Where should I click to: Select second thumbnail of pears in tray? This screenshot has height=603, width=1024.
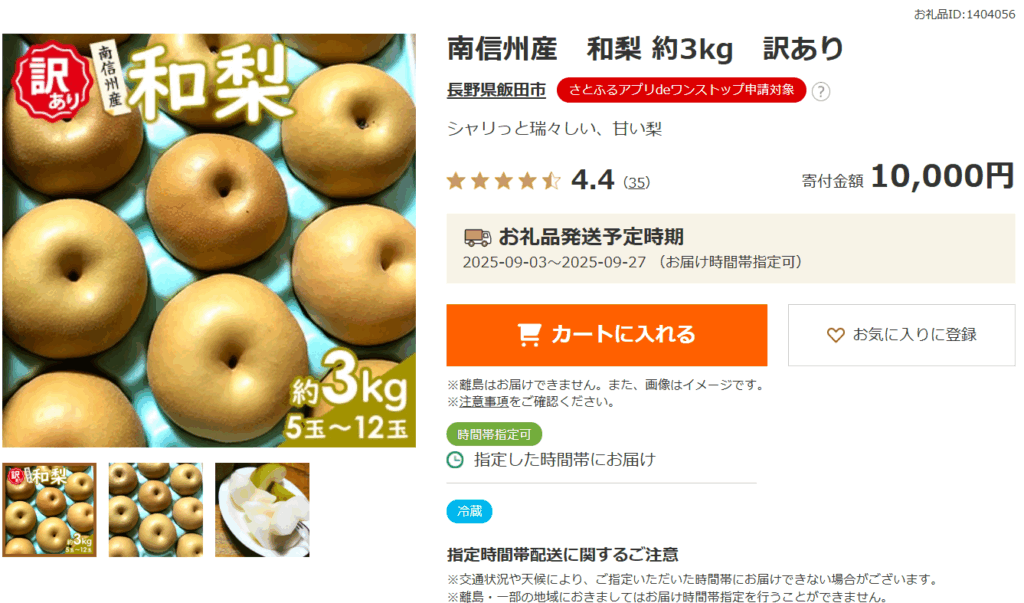pyautogui.click(x=155, y=510)
